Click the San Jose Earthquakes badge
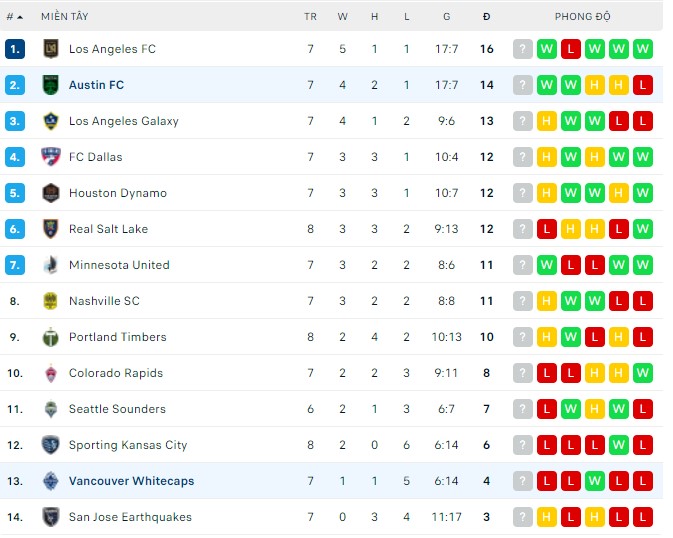 click(51, 517)
